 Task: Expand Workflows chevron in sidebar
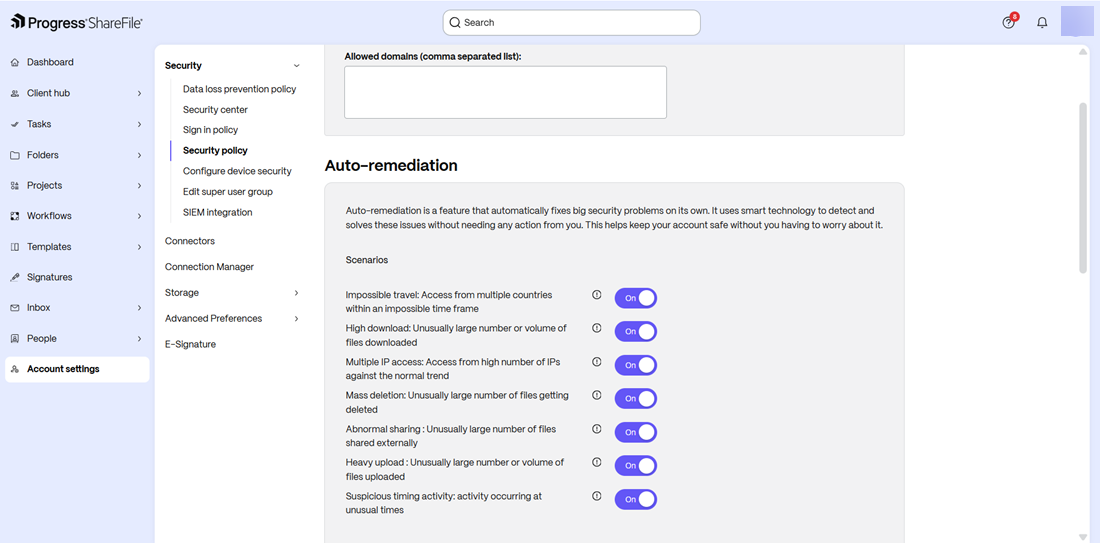(x=139, y=216)
